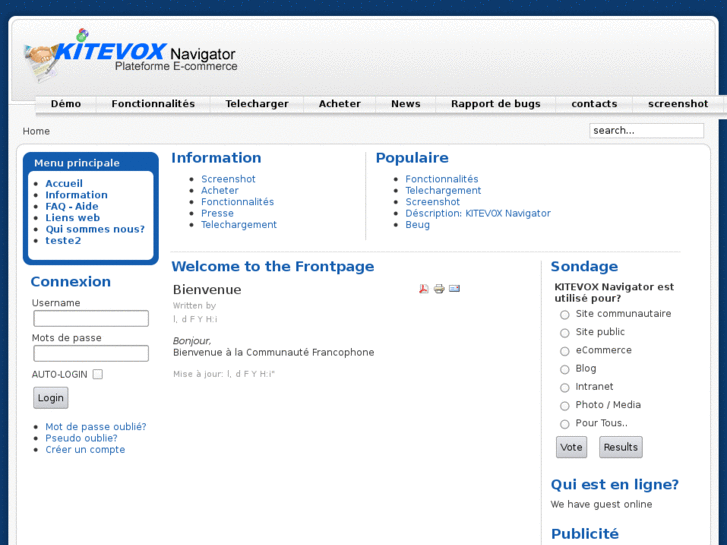Open the contacts menu item
The height and width of the screenshot is (545, 727).
pyautogui.click(x=594, y=104)
